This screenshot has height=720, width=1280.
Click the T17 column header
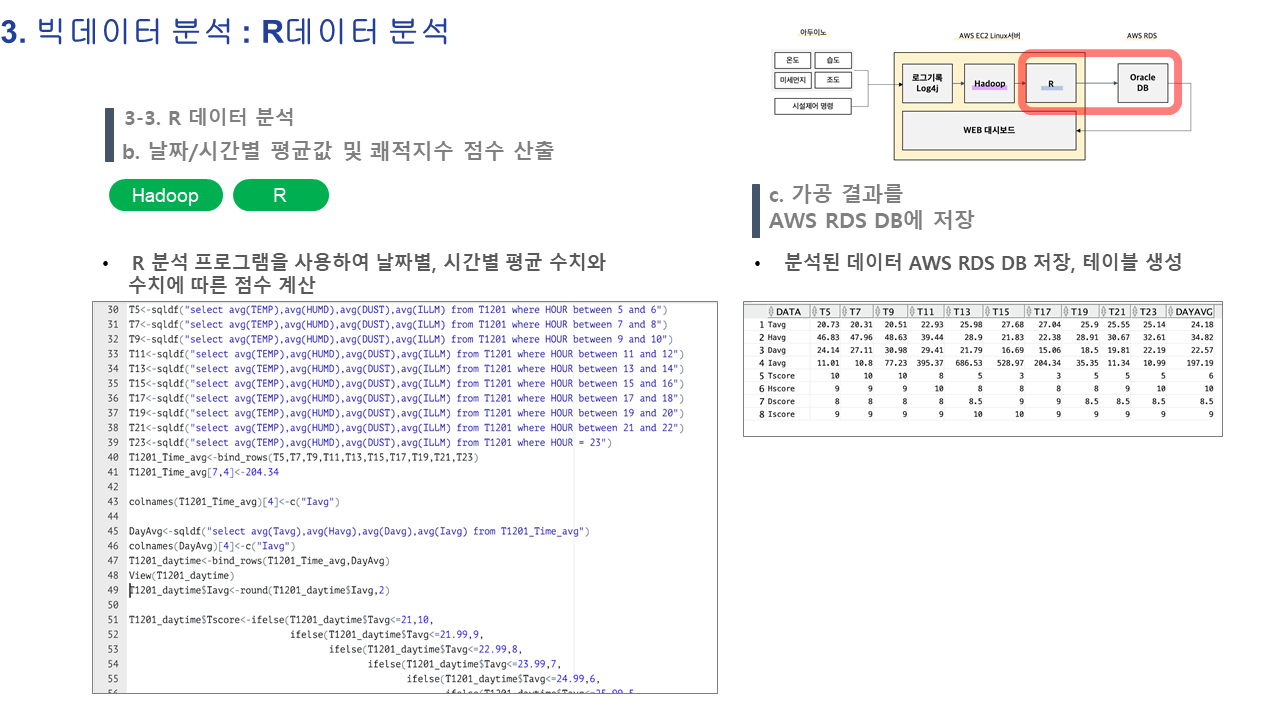[x=1043, y=311]
